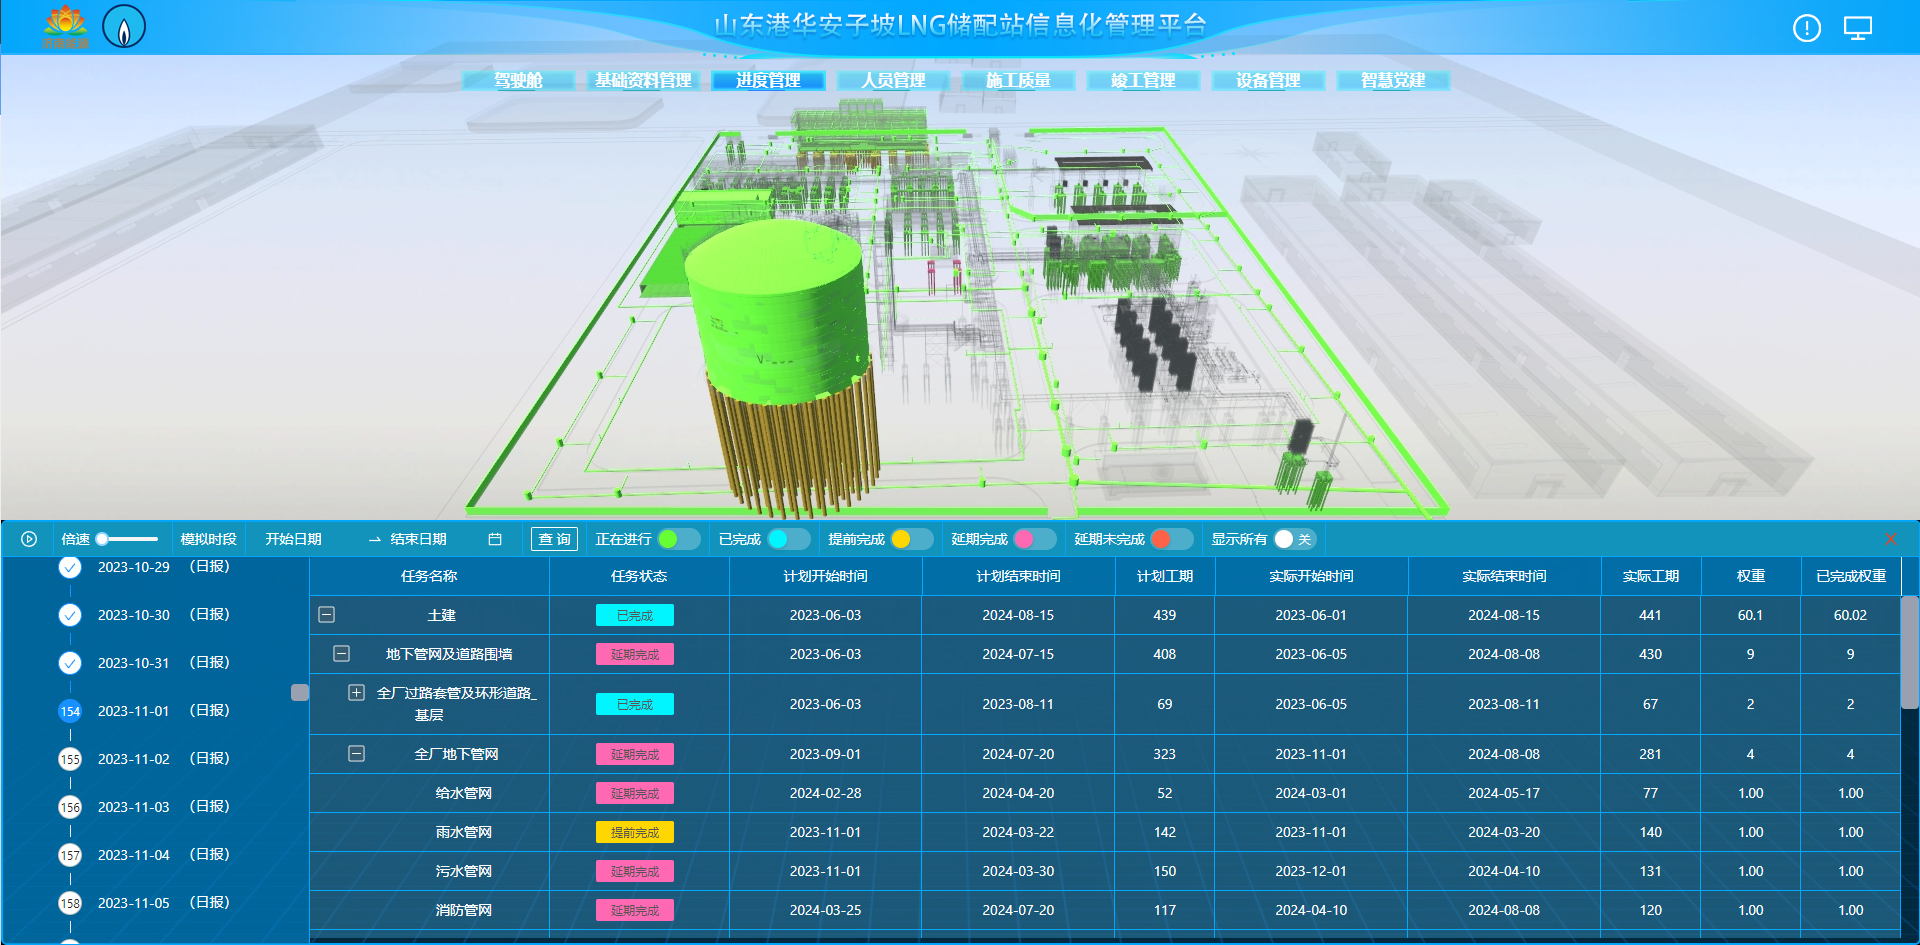This screenshot has height=945, width=1920.
Task: Open the 基础资料管理 tab
Action: tap(643, 80)
